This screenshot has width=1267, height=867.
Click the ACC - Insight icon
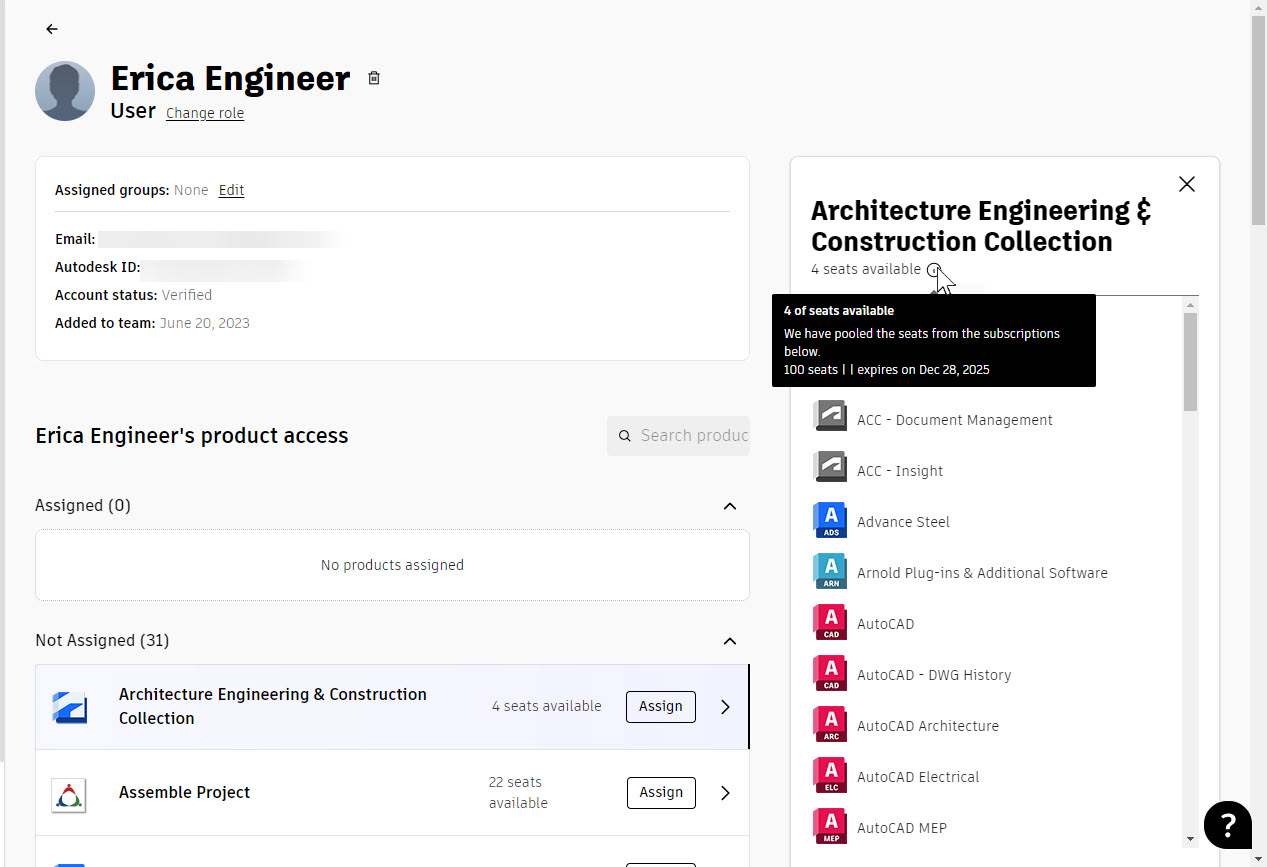point(830,466)
